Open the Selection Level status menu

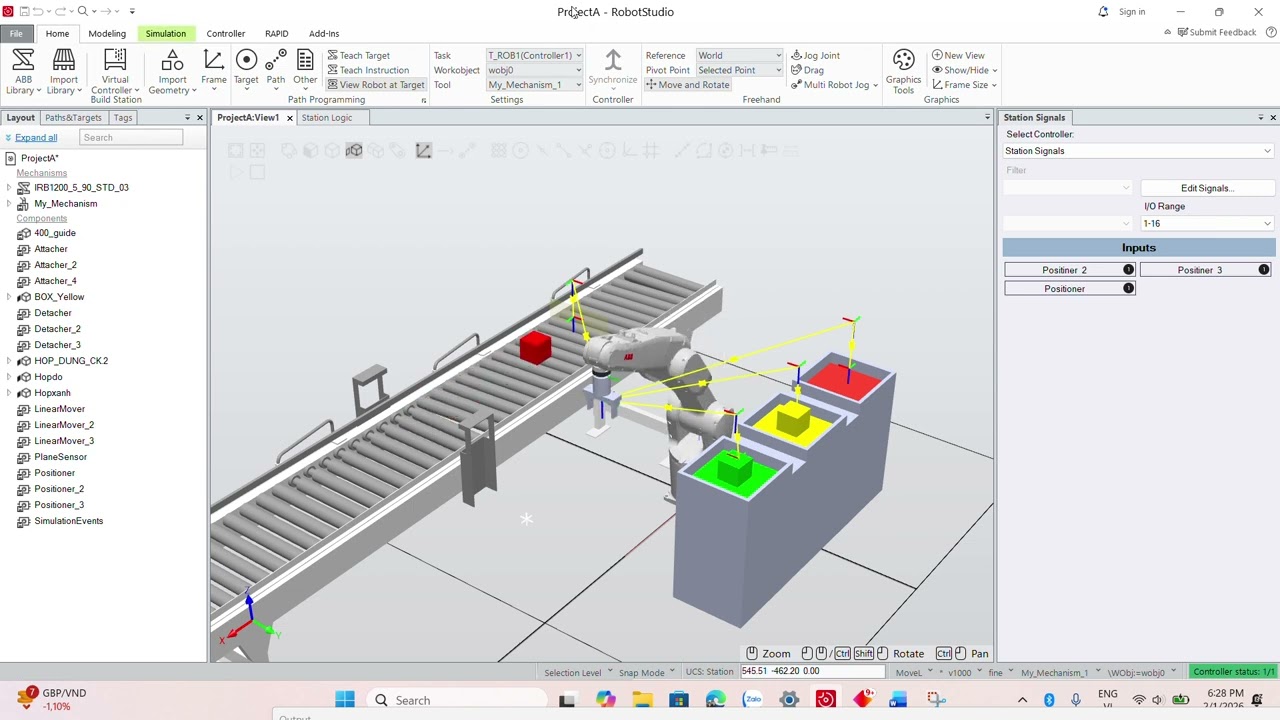click(x=576, y=672)
